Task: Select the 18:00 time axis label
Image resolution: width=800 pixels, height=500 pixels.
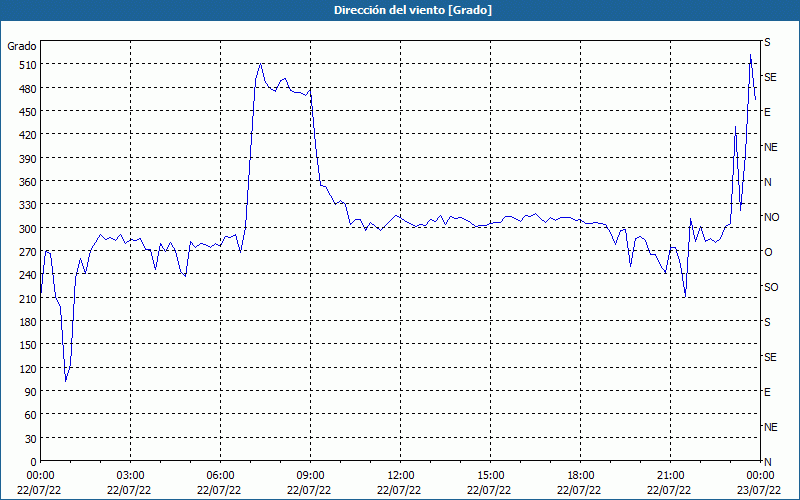Action: coord(580,476)
